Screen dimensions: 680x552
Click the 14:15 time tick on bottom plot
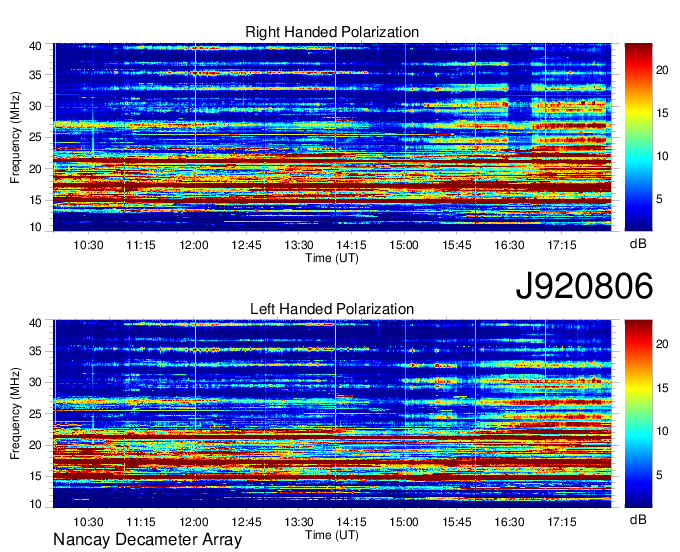[351, 522]
